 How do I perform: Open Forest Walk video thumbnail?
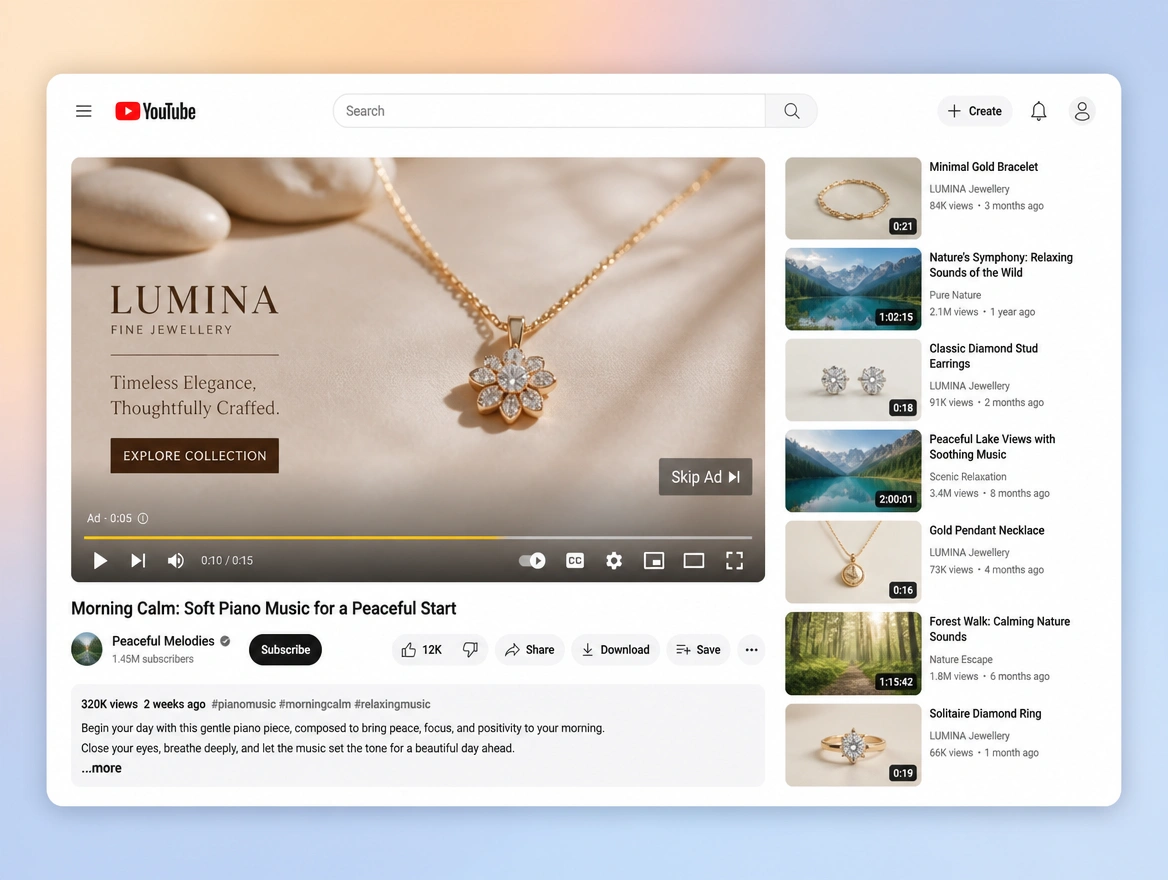[x=853, y=653]
